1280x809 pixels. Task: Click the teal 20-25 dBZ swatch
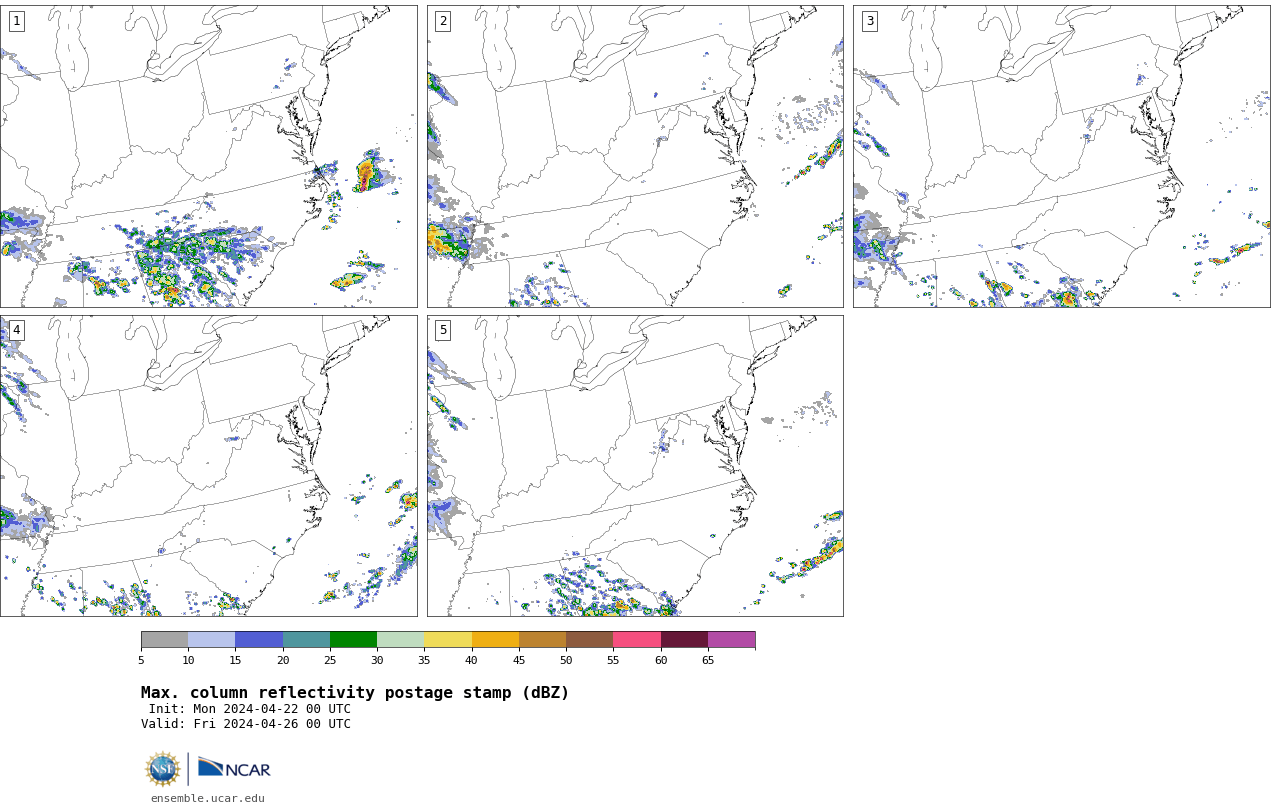pyautogui.click(x=307, y=640)
